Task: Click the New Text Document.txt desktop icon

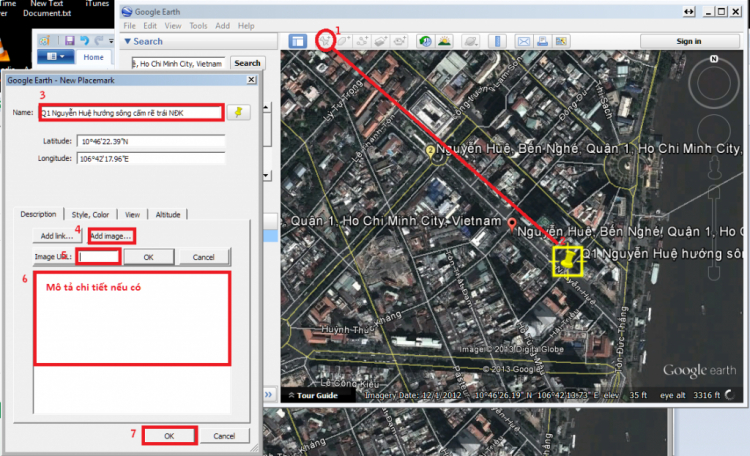Action: (x=46, y=9)
